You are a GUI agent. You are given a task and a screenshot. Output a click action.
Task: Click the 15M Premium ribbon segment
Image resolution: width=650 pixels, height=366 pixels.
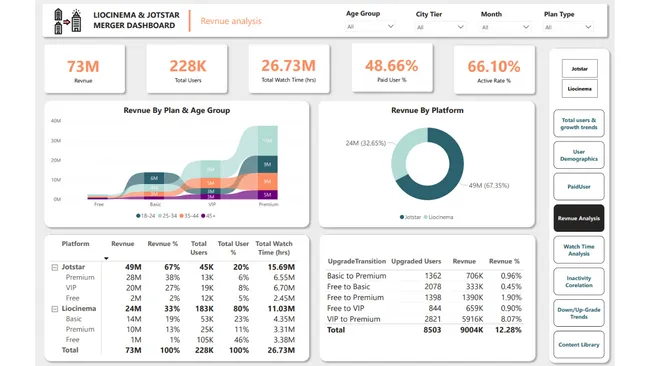(267, 141)
